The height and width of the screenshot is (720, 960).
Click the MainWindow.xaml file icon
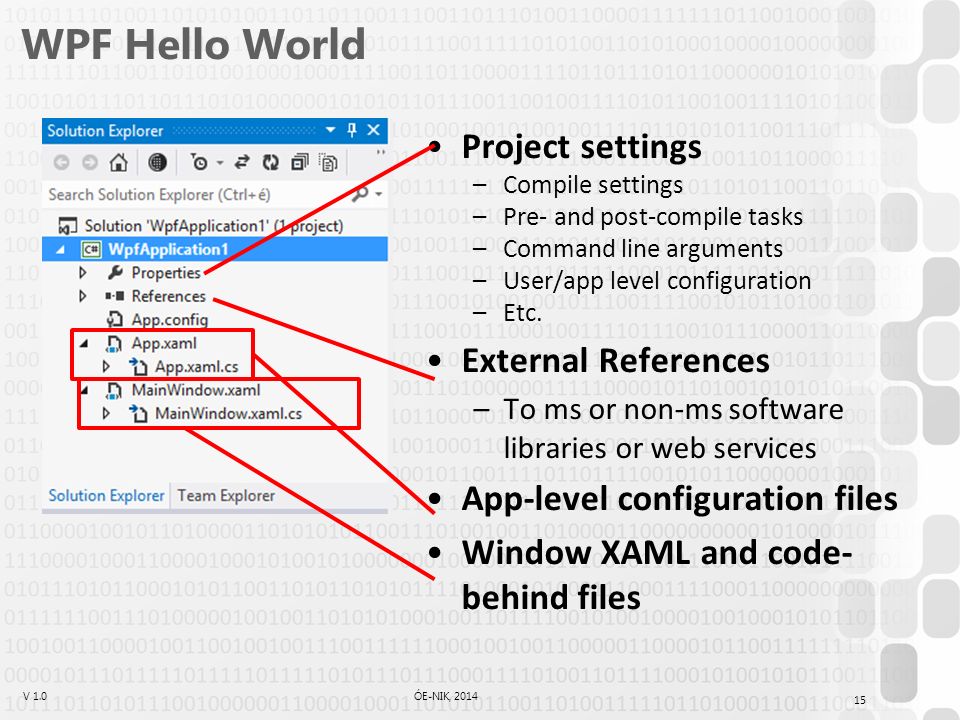pyautogui.click(x=114, y=391)
